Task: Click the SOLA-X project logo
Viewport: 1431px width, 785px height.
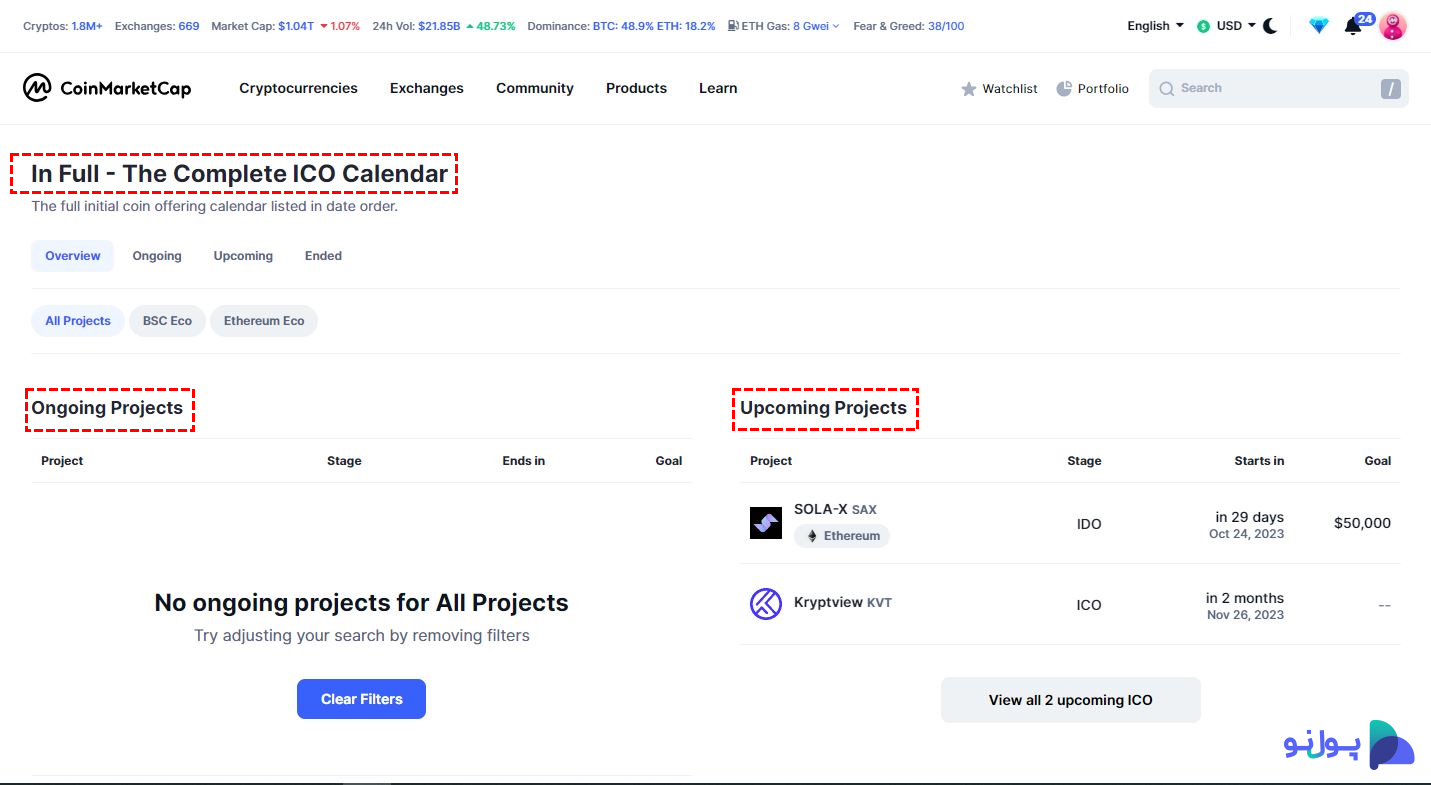Action: click(x=766, y=523)
